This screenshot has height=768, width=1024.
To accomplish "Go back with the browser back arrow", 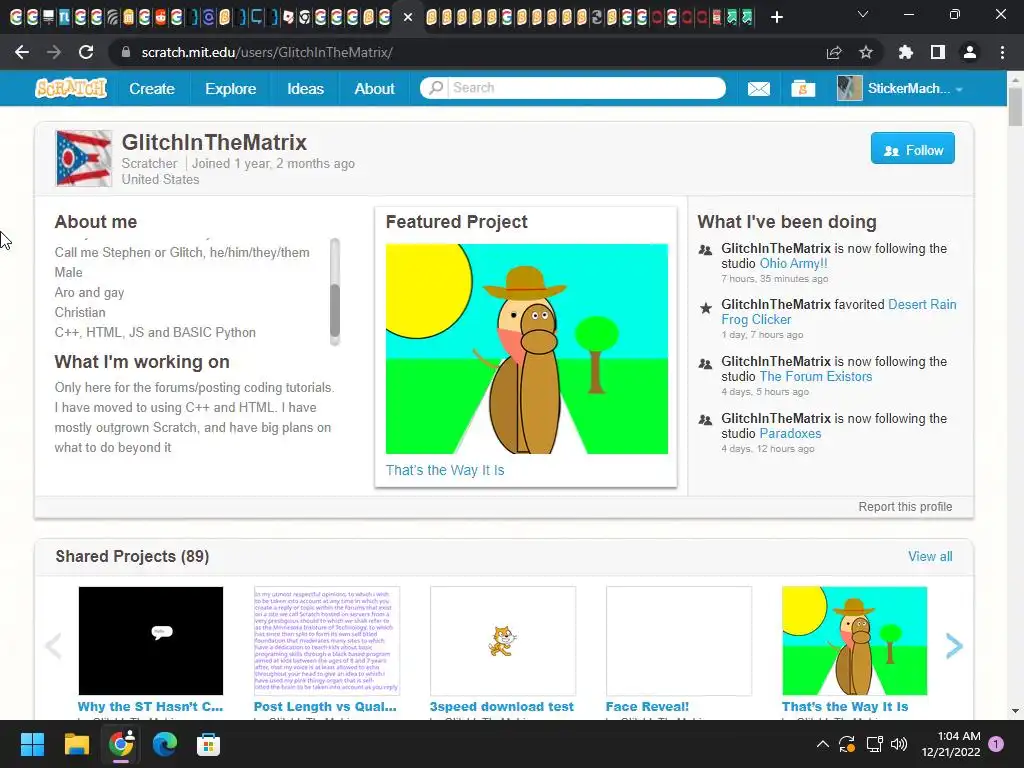I will click(22, 52).
